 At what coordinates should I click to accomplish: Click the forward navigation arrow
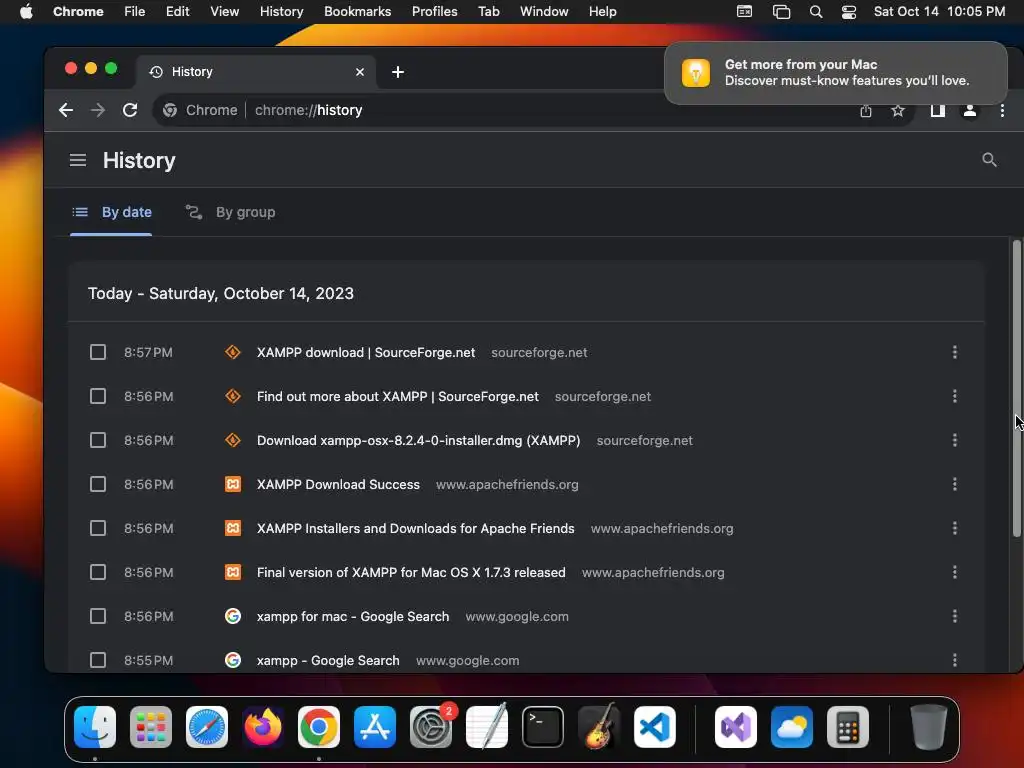click(x=98, y=110)
